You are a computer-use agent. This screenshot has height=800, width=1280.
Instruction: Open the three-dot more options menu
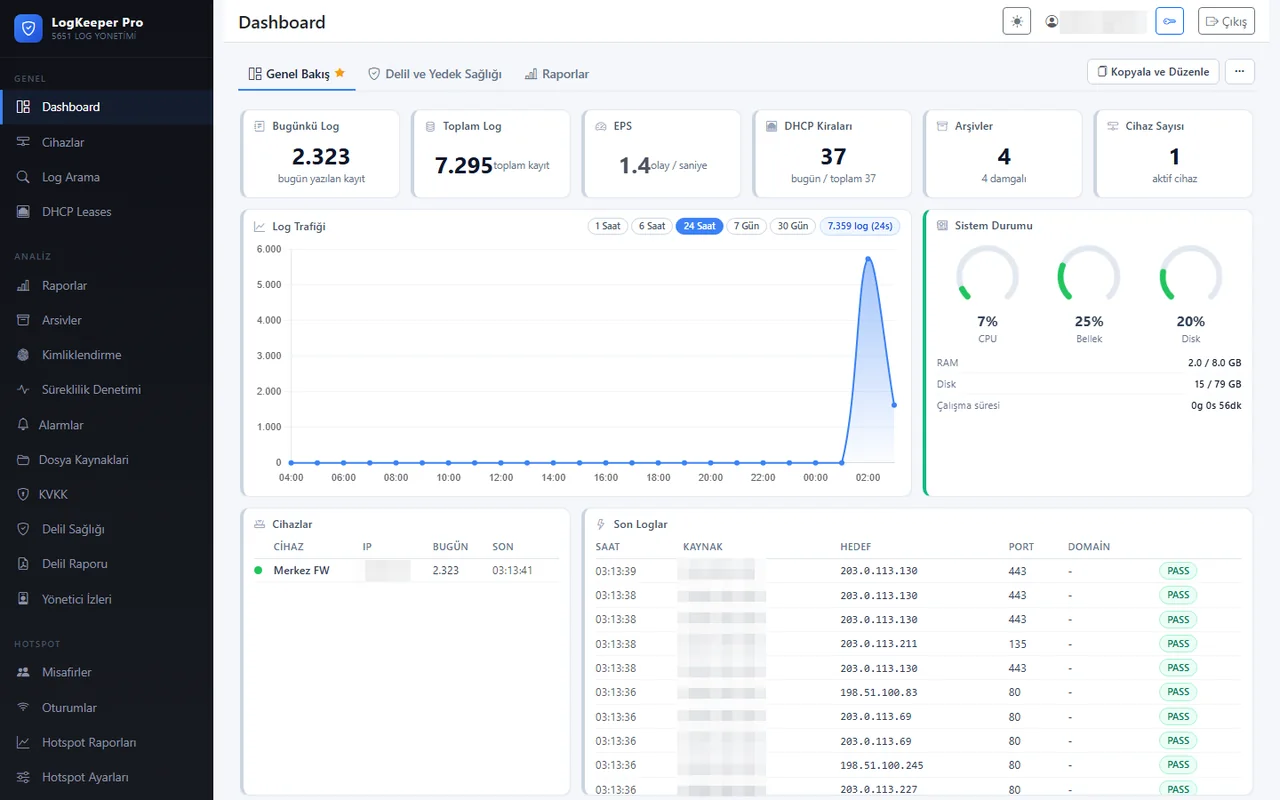pyautogui.click(x=1239, y=71)
